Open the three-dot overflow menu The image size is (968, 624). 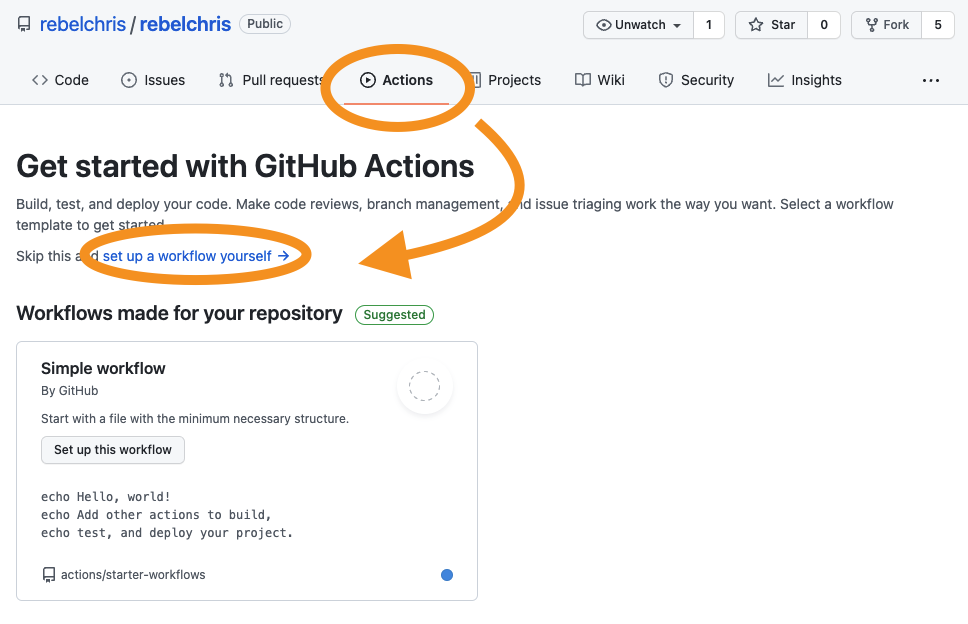click(x=931, y=80)
